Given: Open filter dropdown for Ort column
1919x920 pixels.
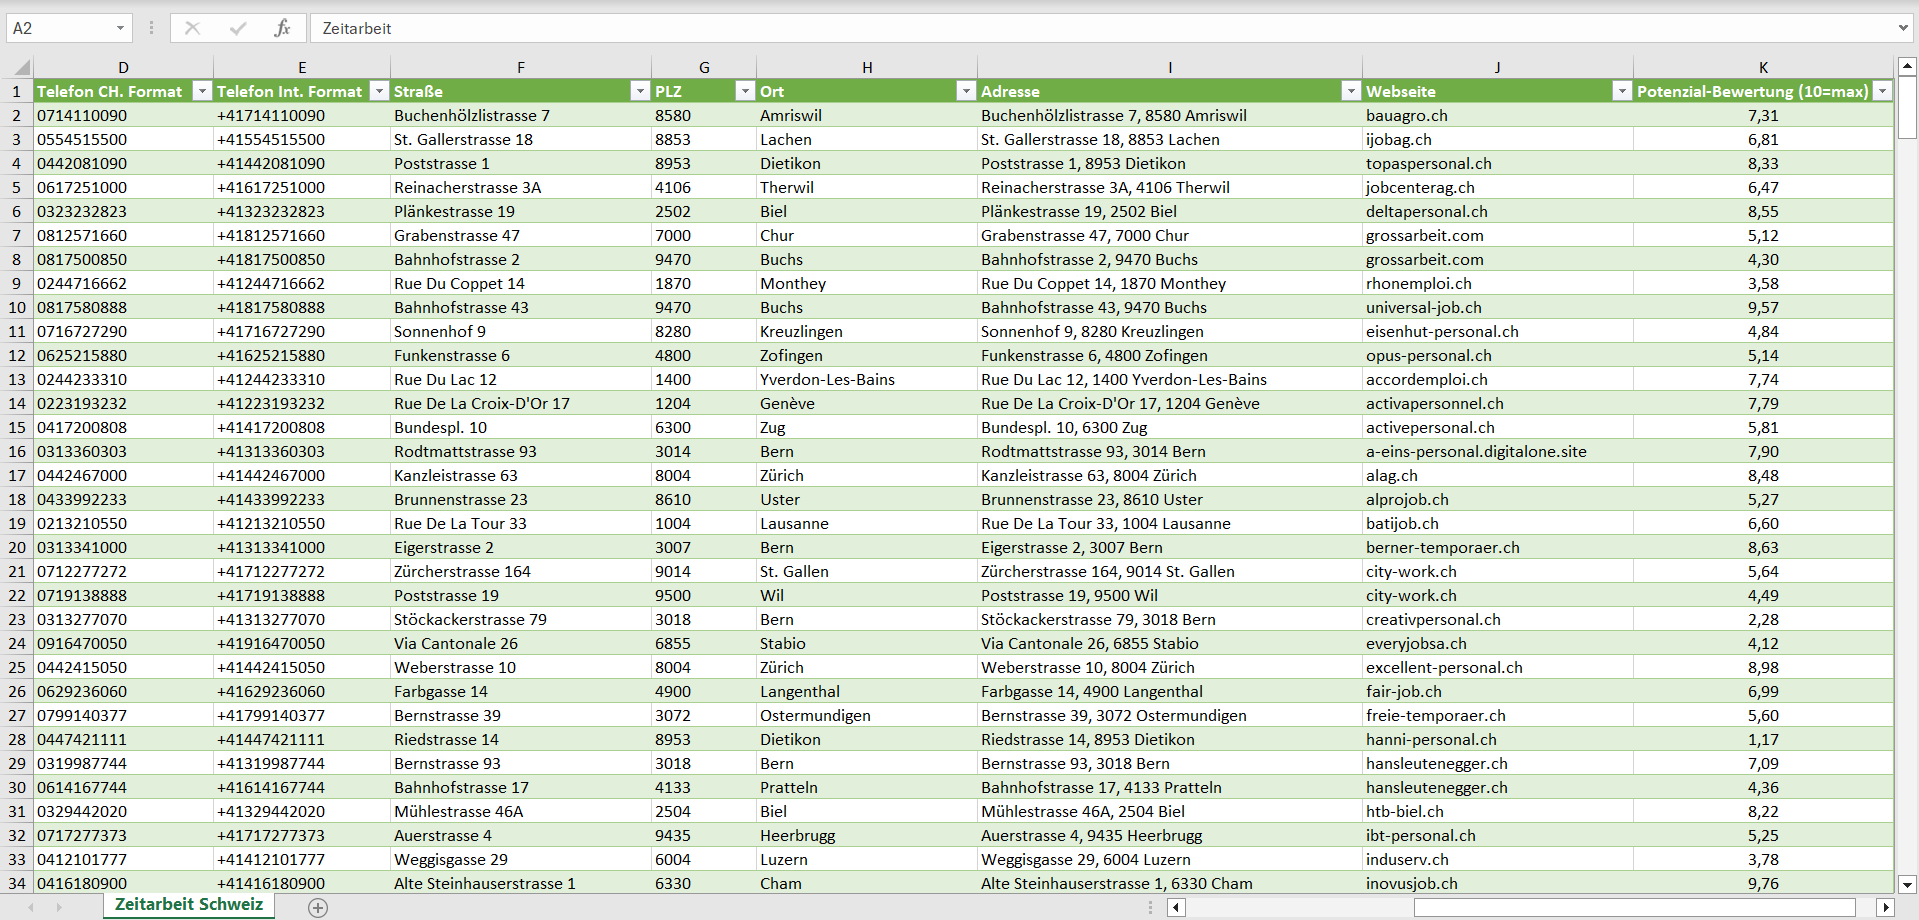Looking at the screenshot, I should [965, 91].
